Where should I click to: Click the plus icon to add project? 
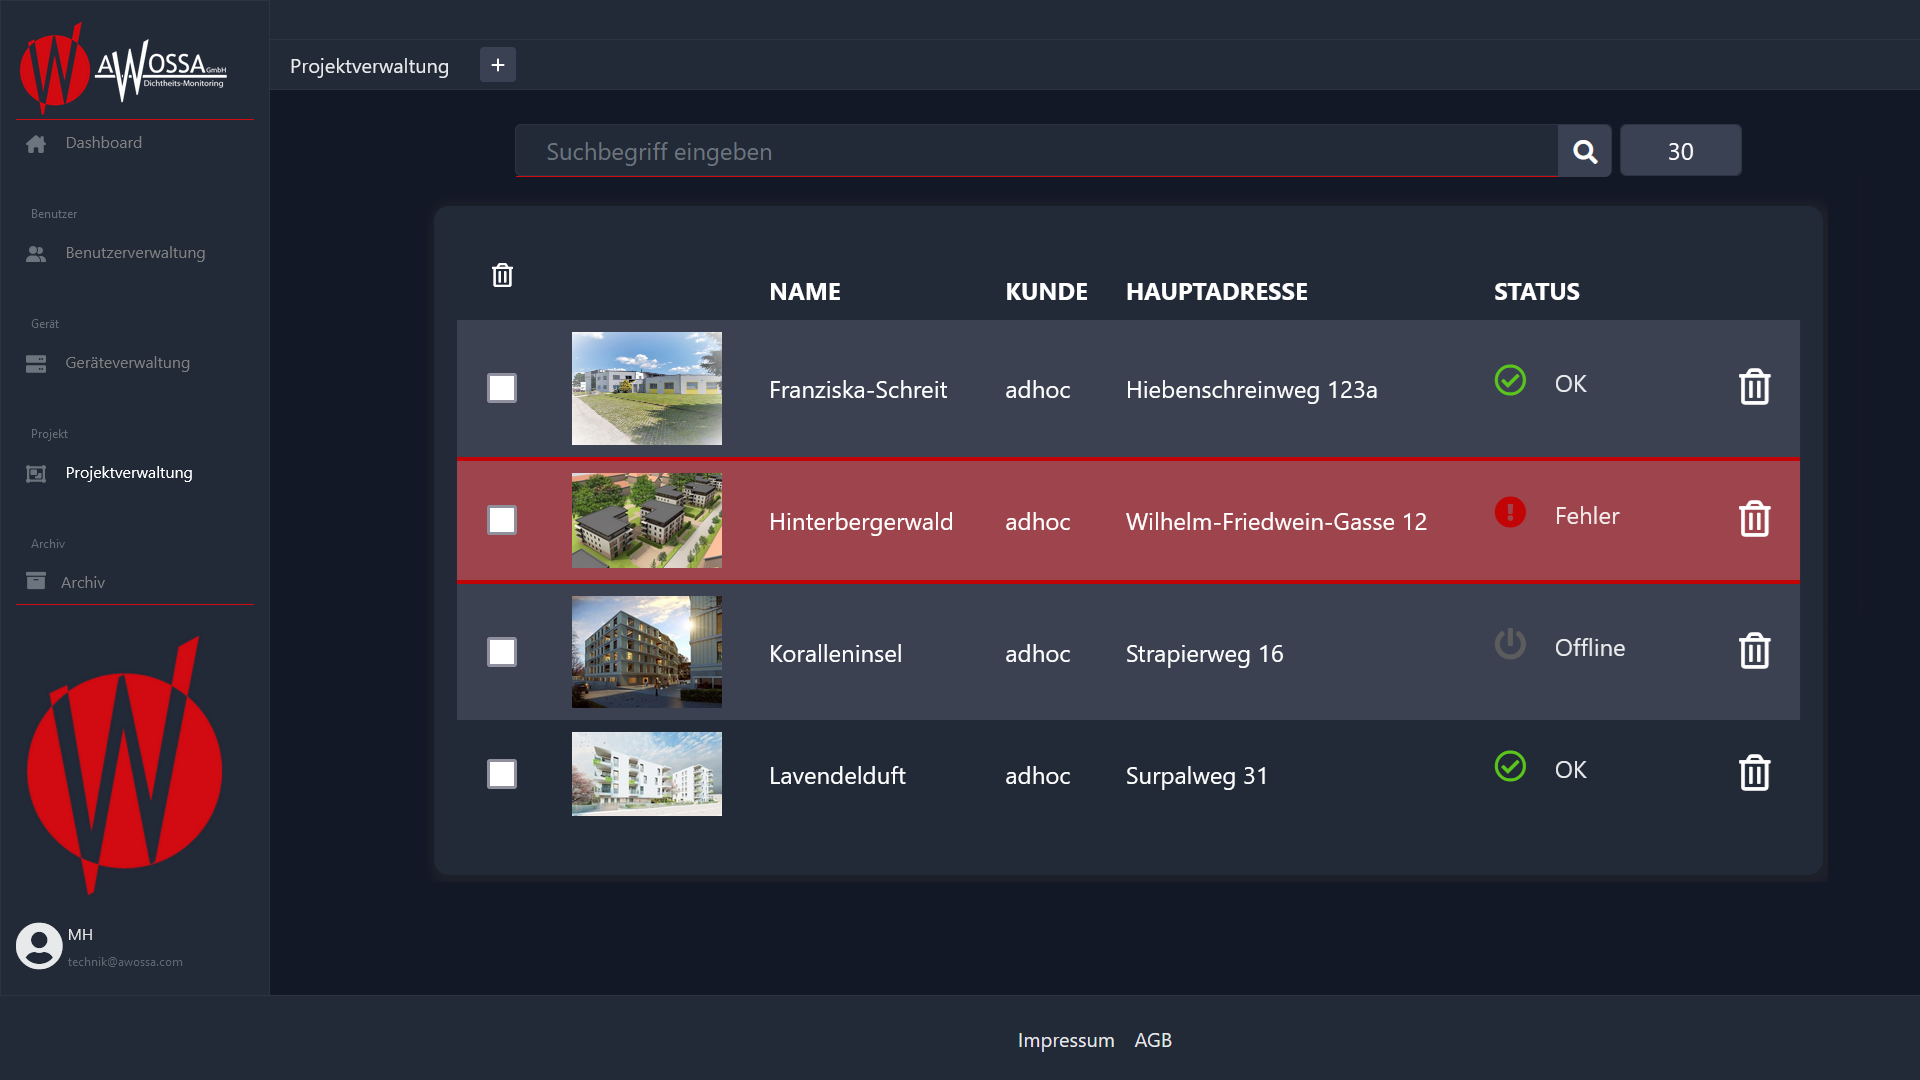497,65
